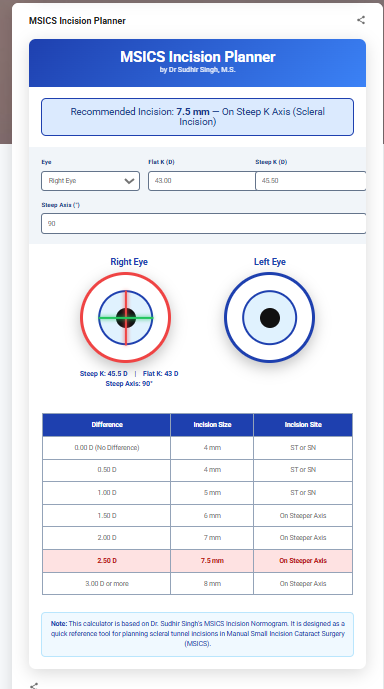
Task: Click the '3.00 D or more' cell
Action: 107,584
